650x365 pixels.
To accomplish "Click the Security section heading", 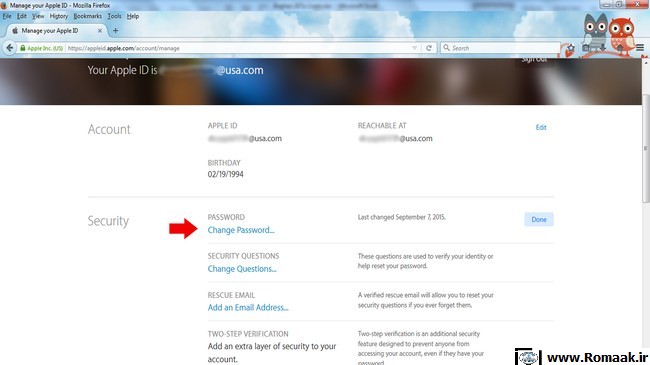I will tap(108, 221).
